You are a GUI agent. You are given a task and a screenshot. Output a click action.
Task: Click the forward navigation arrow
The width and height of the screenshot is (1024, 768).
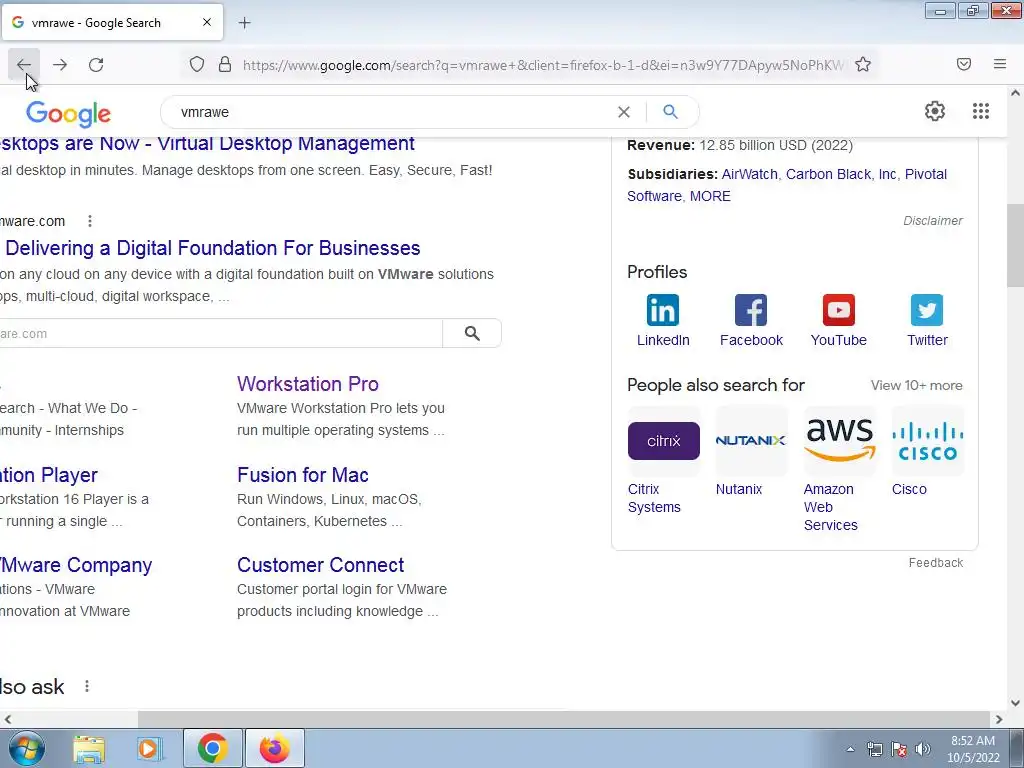59,65
